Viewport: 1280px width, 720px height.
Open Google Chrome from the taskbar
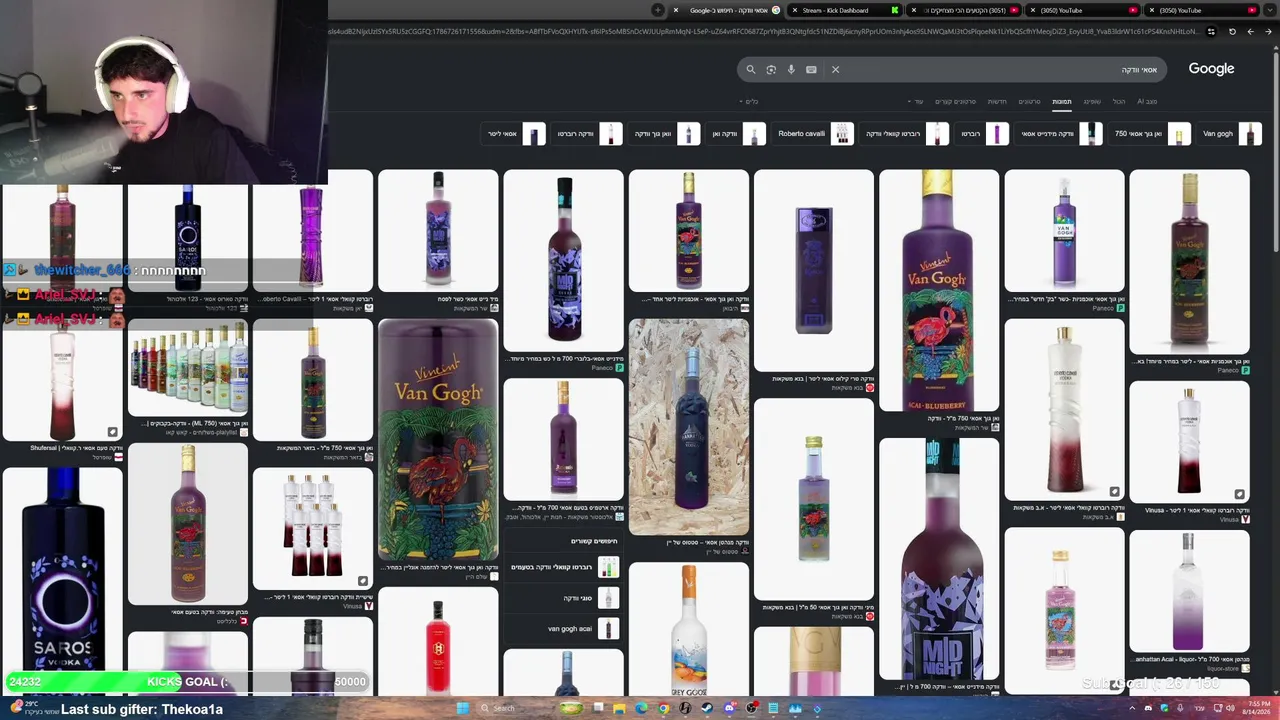point(663,708)
